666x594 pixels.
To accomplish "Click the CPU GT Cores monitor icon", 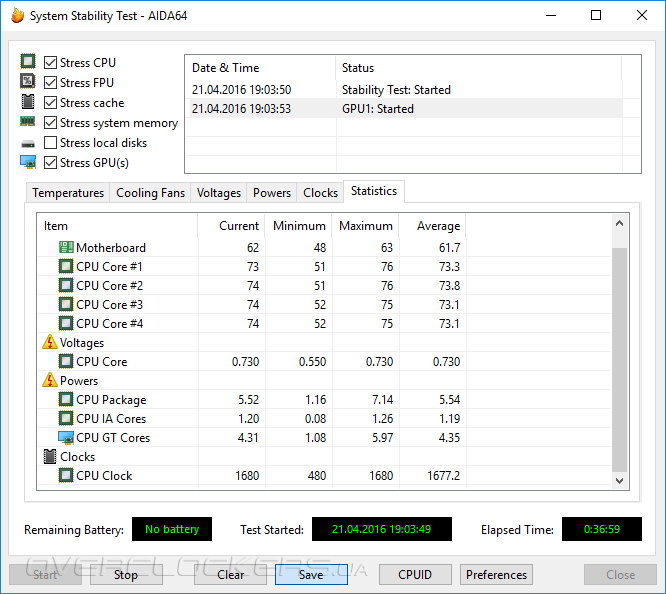I will (x=66, y=438).
